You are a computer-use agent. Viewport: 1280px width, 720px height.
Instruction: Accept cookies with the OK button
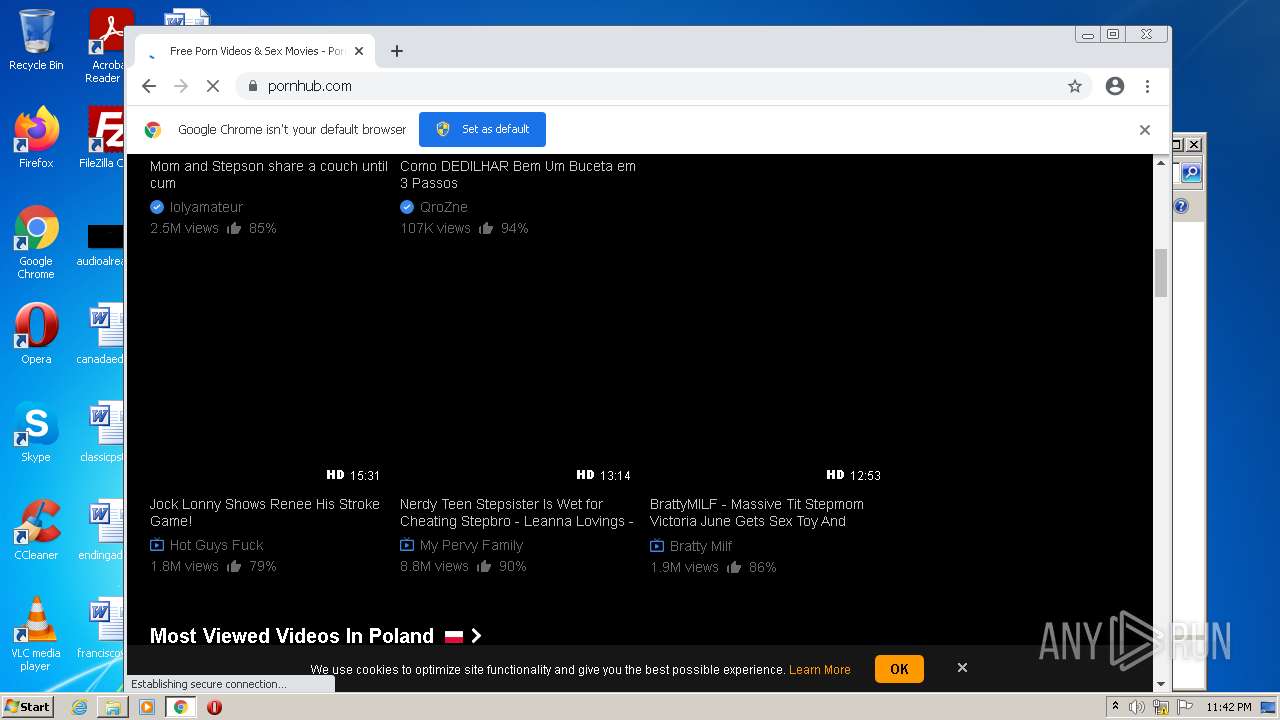899,669
